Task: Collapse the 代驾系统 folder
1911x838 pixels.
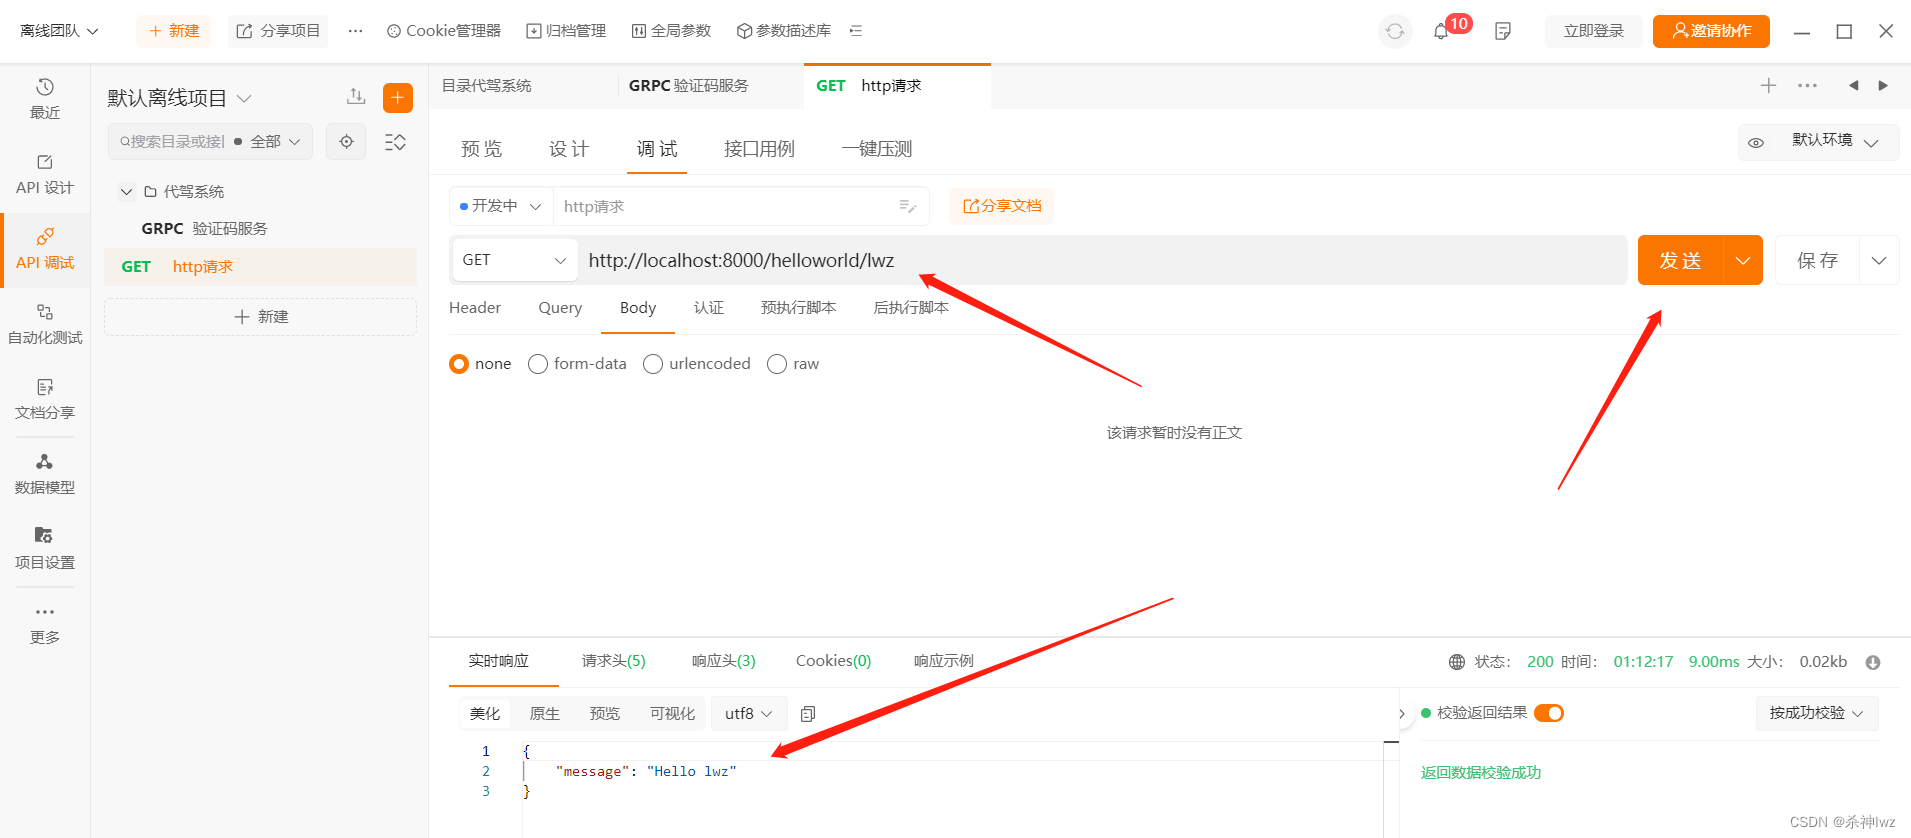Action: (x=126, y=191)
